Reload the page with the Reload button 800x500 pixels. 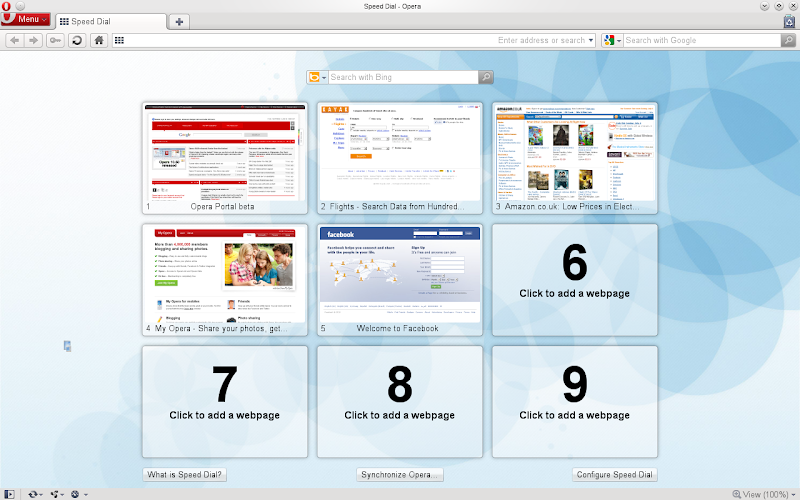pyautogui.click(x=77, y=40)
